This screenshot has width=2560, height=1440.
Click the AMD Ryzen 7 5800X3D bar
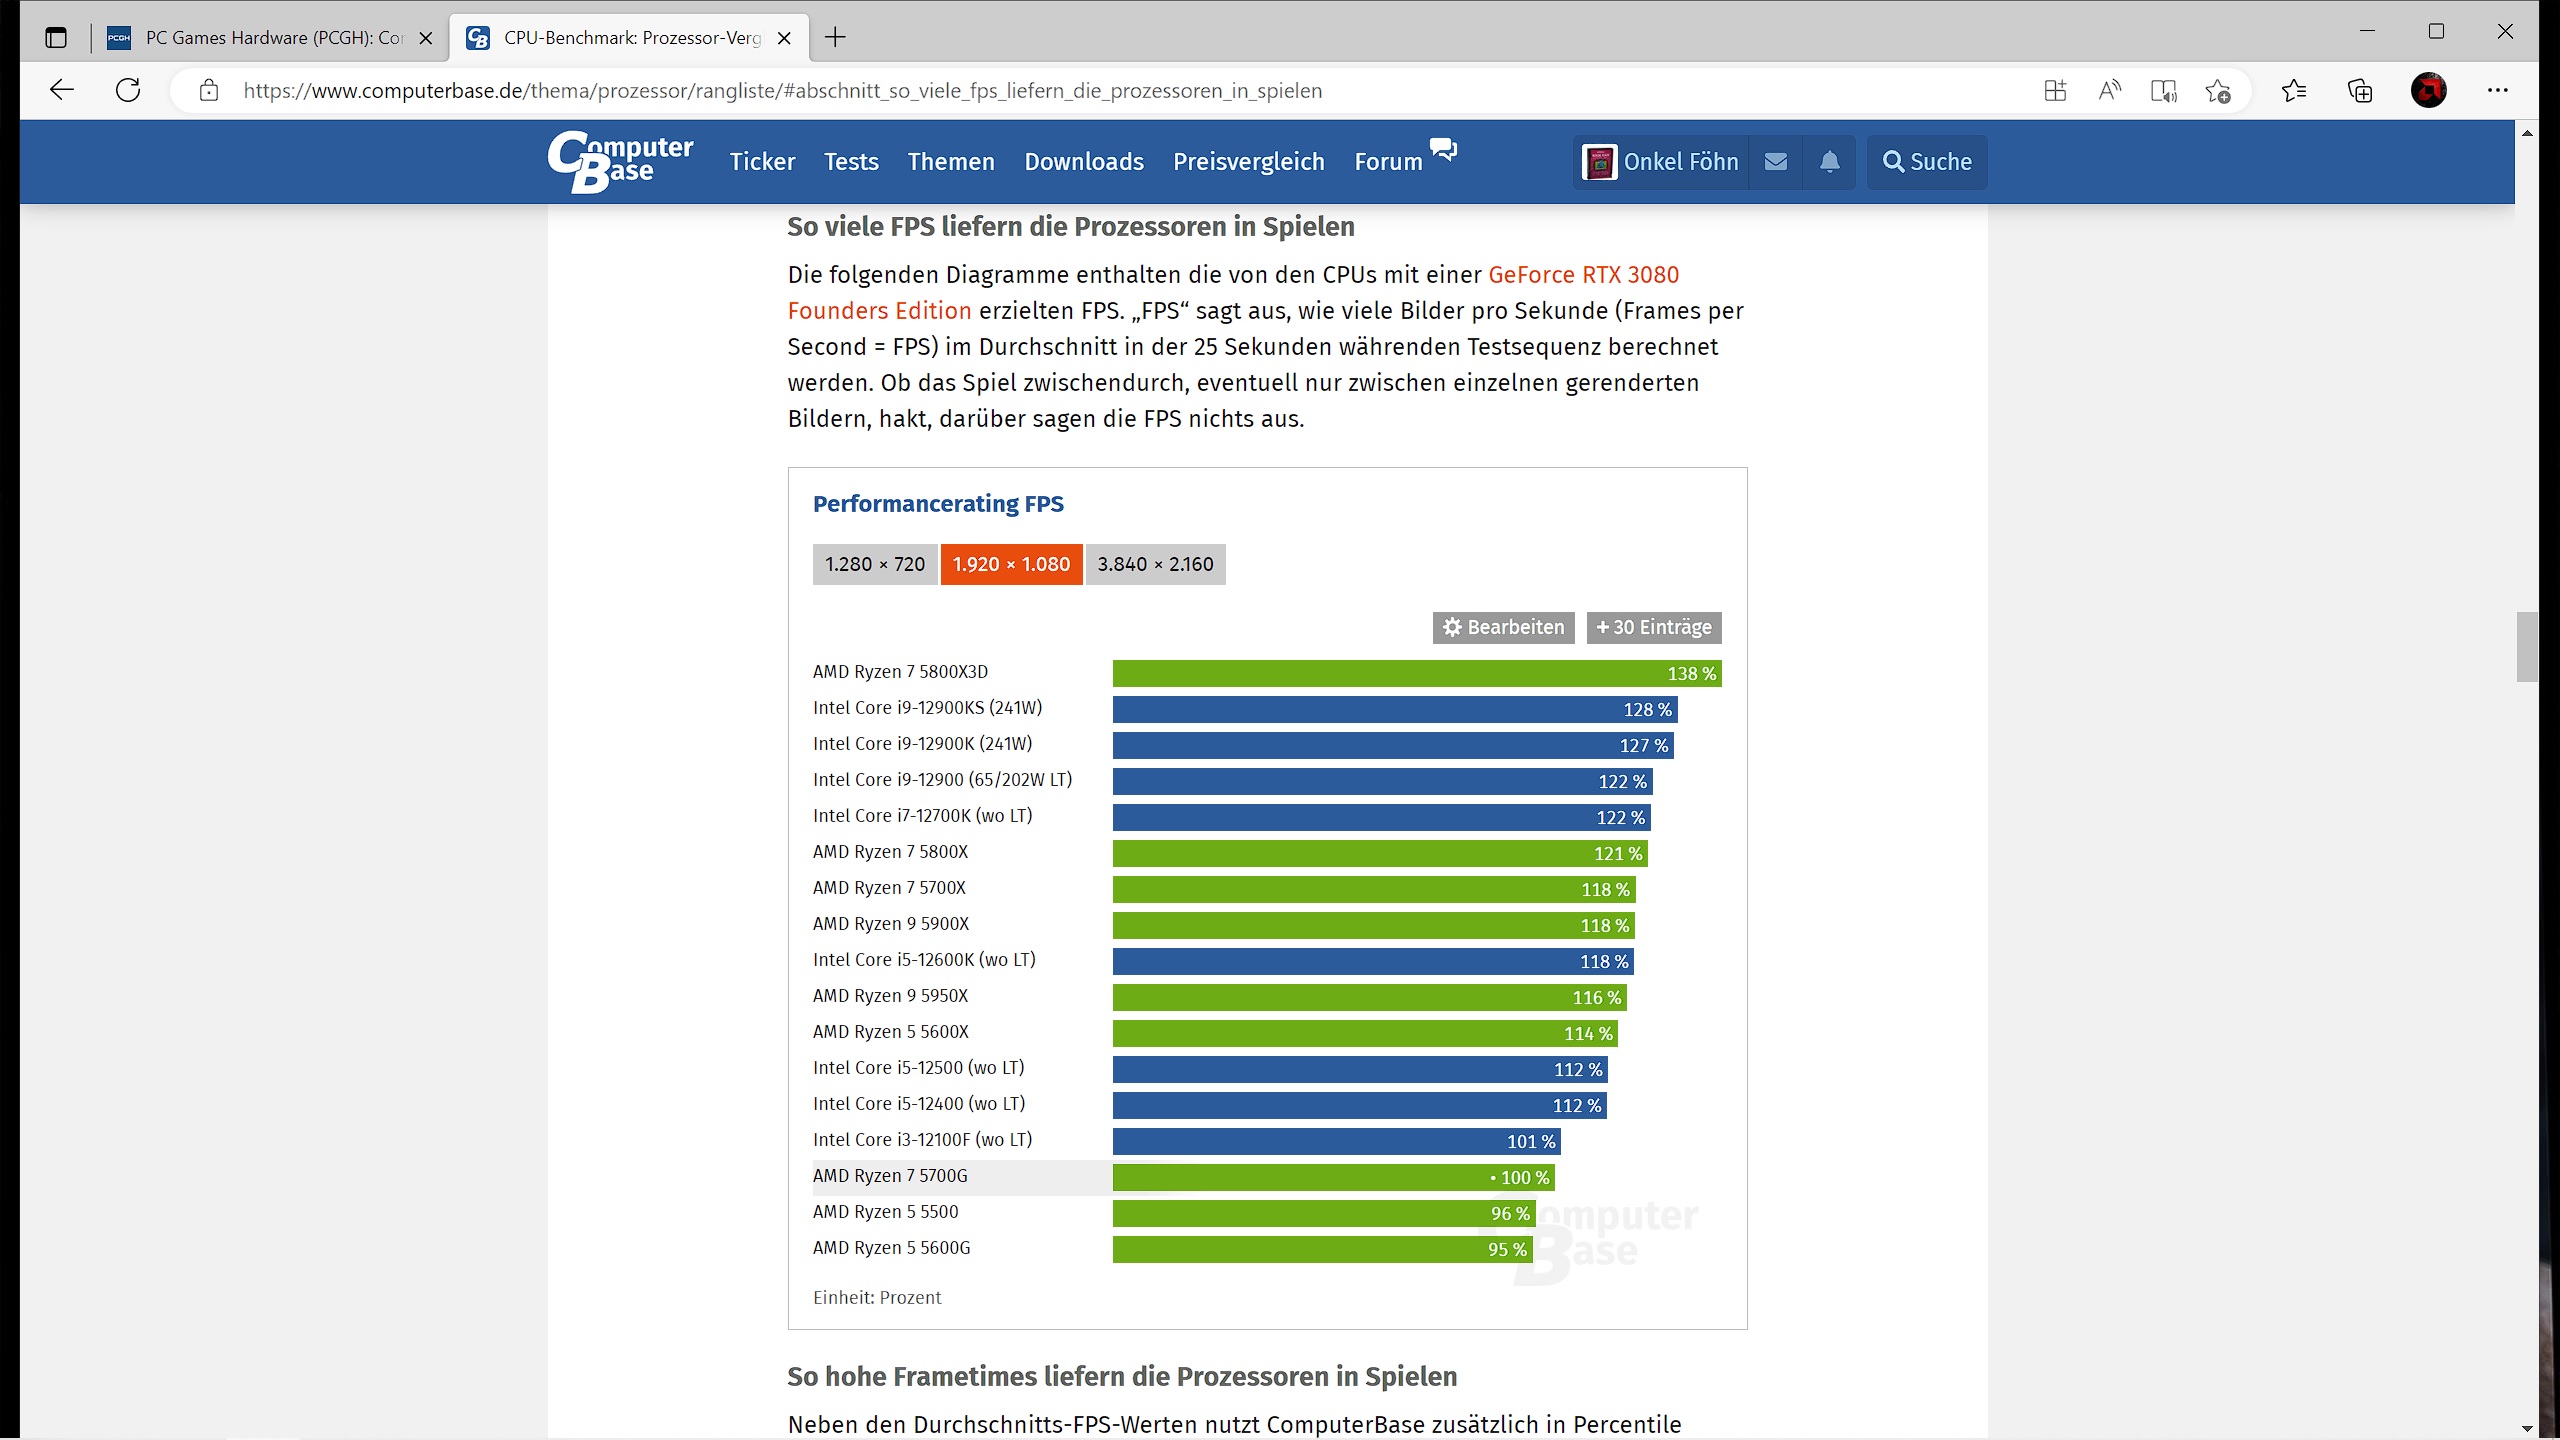coord(1416,673)
